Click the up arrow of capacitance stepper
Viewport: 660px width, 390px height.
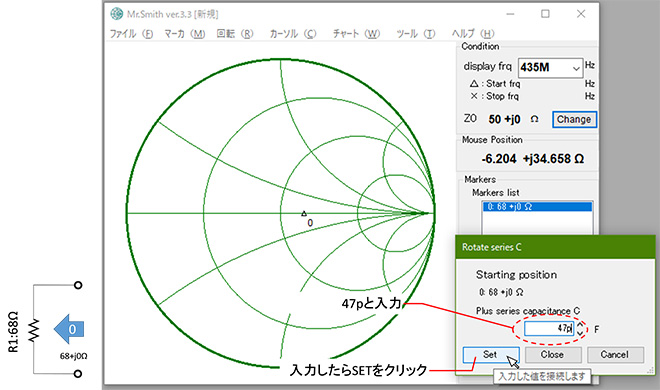(580, 325)
